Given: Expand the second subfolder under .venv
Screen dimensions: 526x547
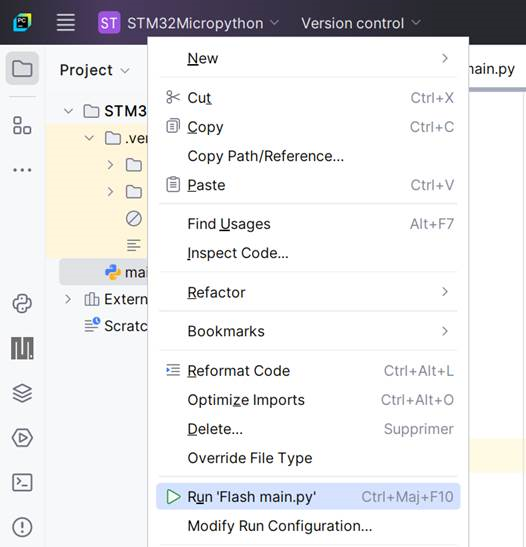Looking at the screenshot, I should [110, 192].
